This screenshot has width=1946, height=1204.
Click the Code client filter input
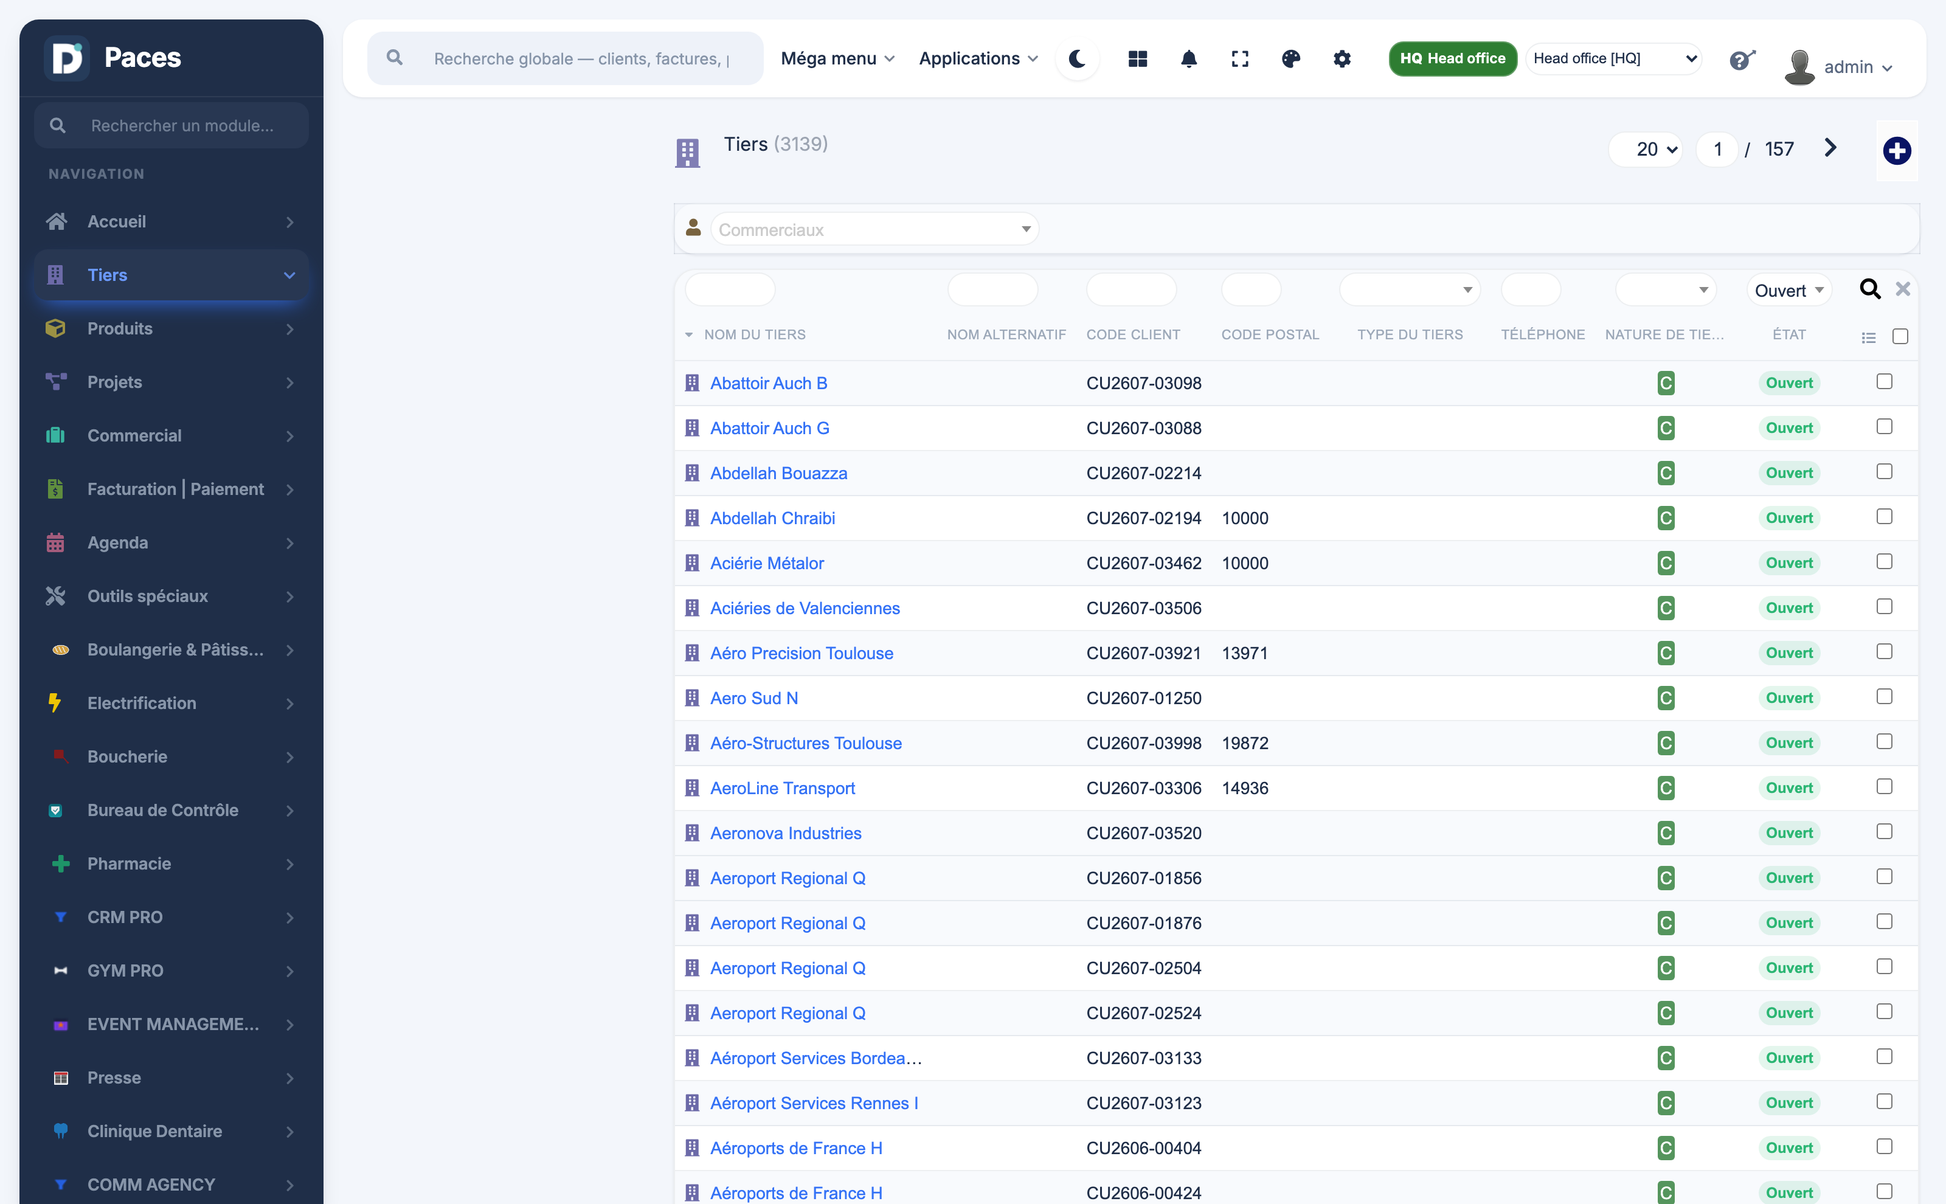1131,289
